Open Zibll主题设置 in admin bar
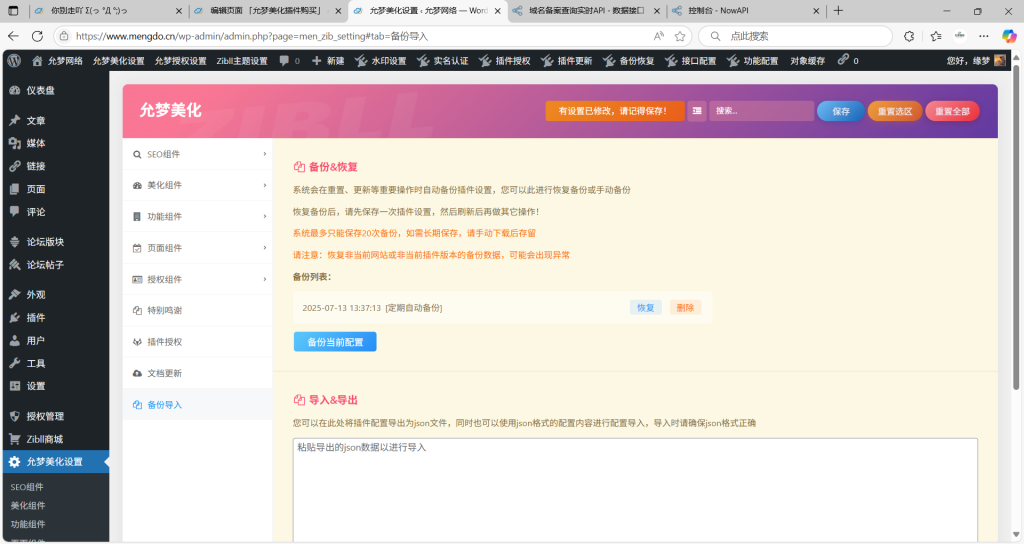 pos(242,61)
